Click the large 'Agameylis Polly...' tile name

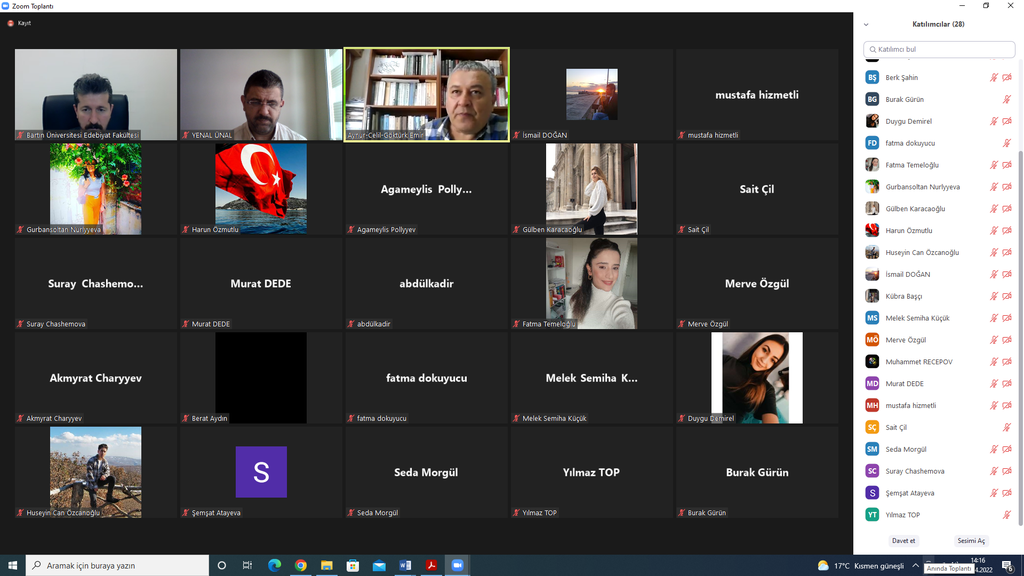pos(426,189)
